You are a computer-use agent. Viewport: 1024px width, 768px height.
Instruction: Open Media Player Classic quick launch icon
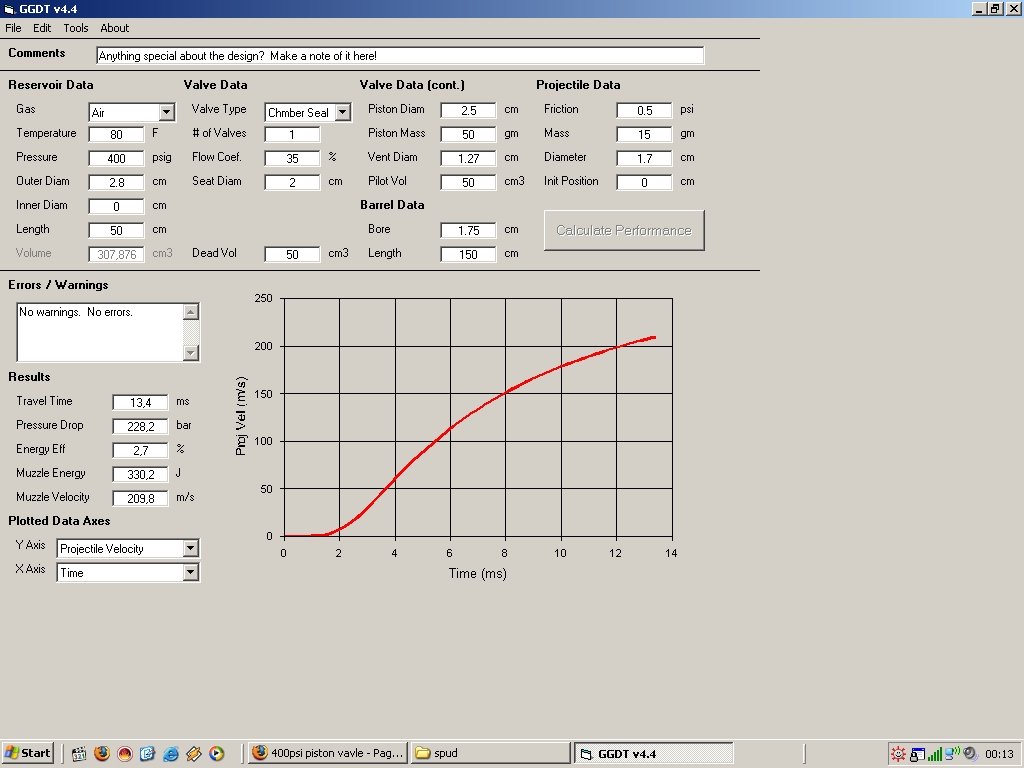(x=79, y=753)
